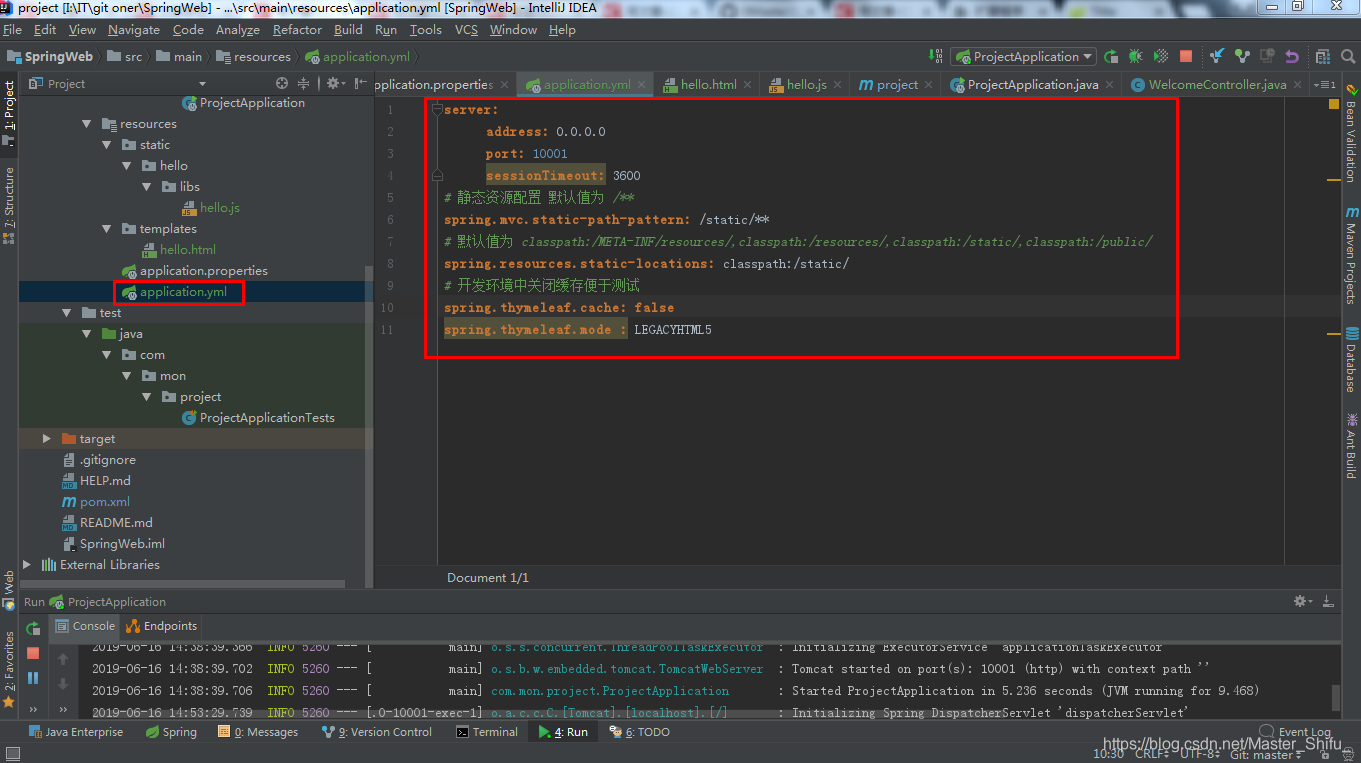This screenshot has width=1361, height=763.
Task: Switch to the WelcomeController.java tab
Action: pos(1217,85)
